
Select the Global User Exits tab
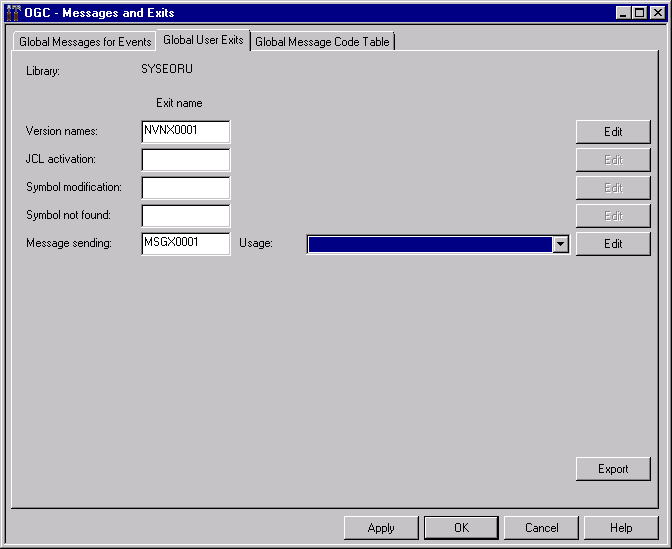[x=203, y=40]
